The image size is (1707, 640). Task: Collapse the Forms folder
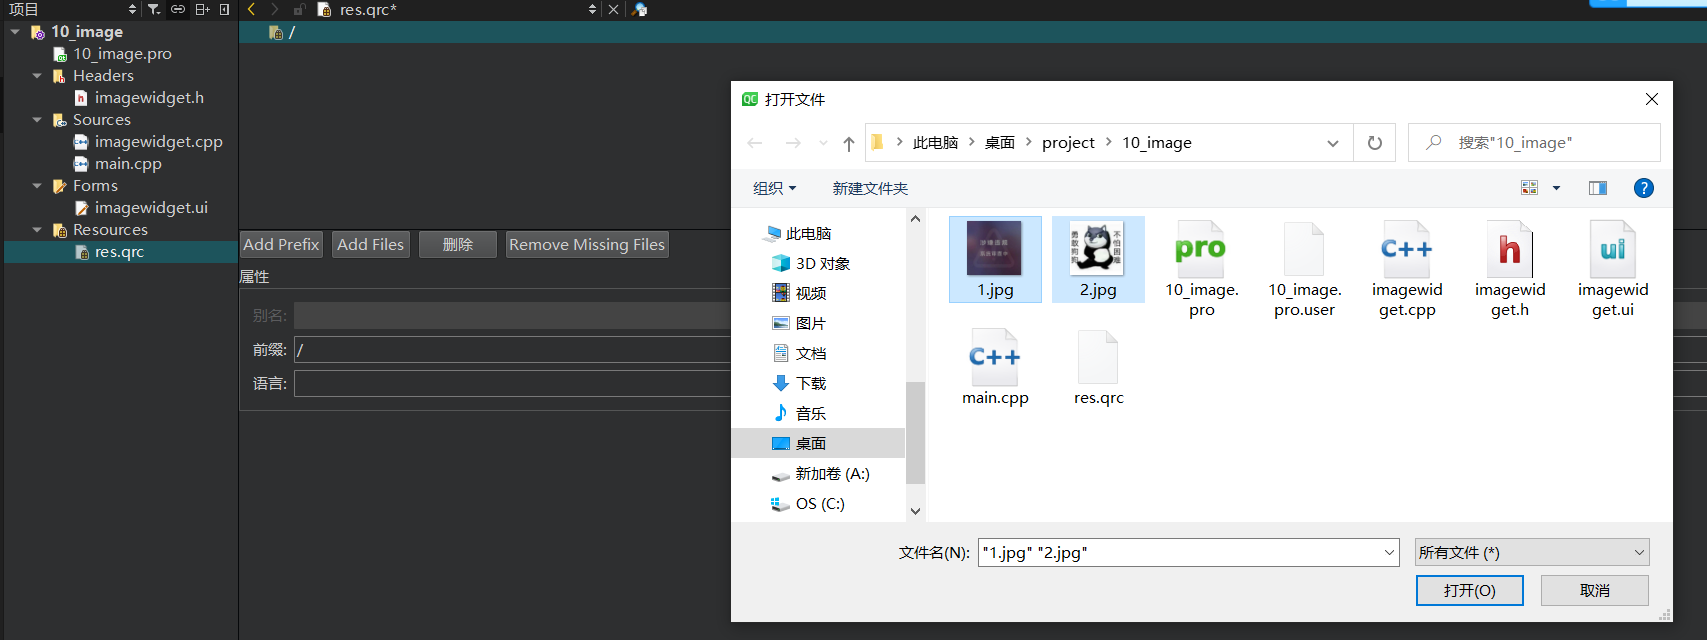[x=37, y=186]
